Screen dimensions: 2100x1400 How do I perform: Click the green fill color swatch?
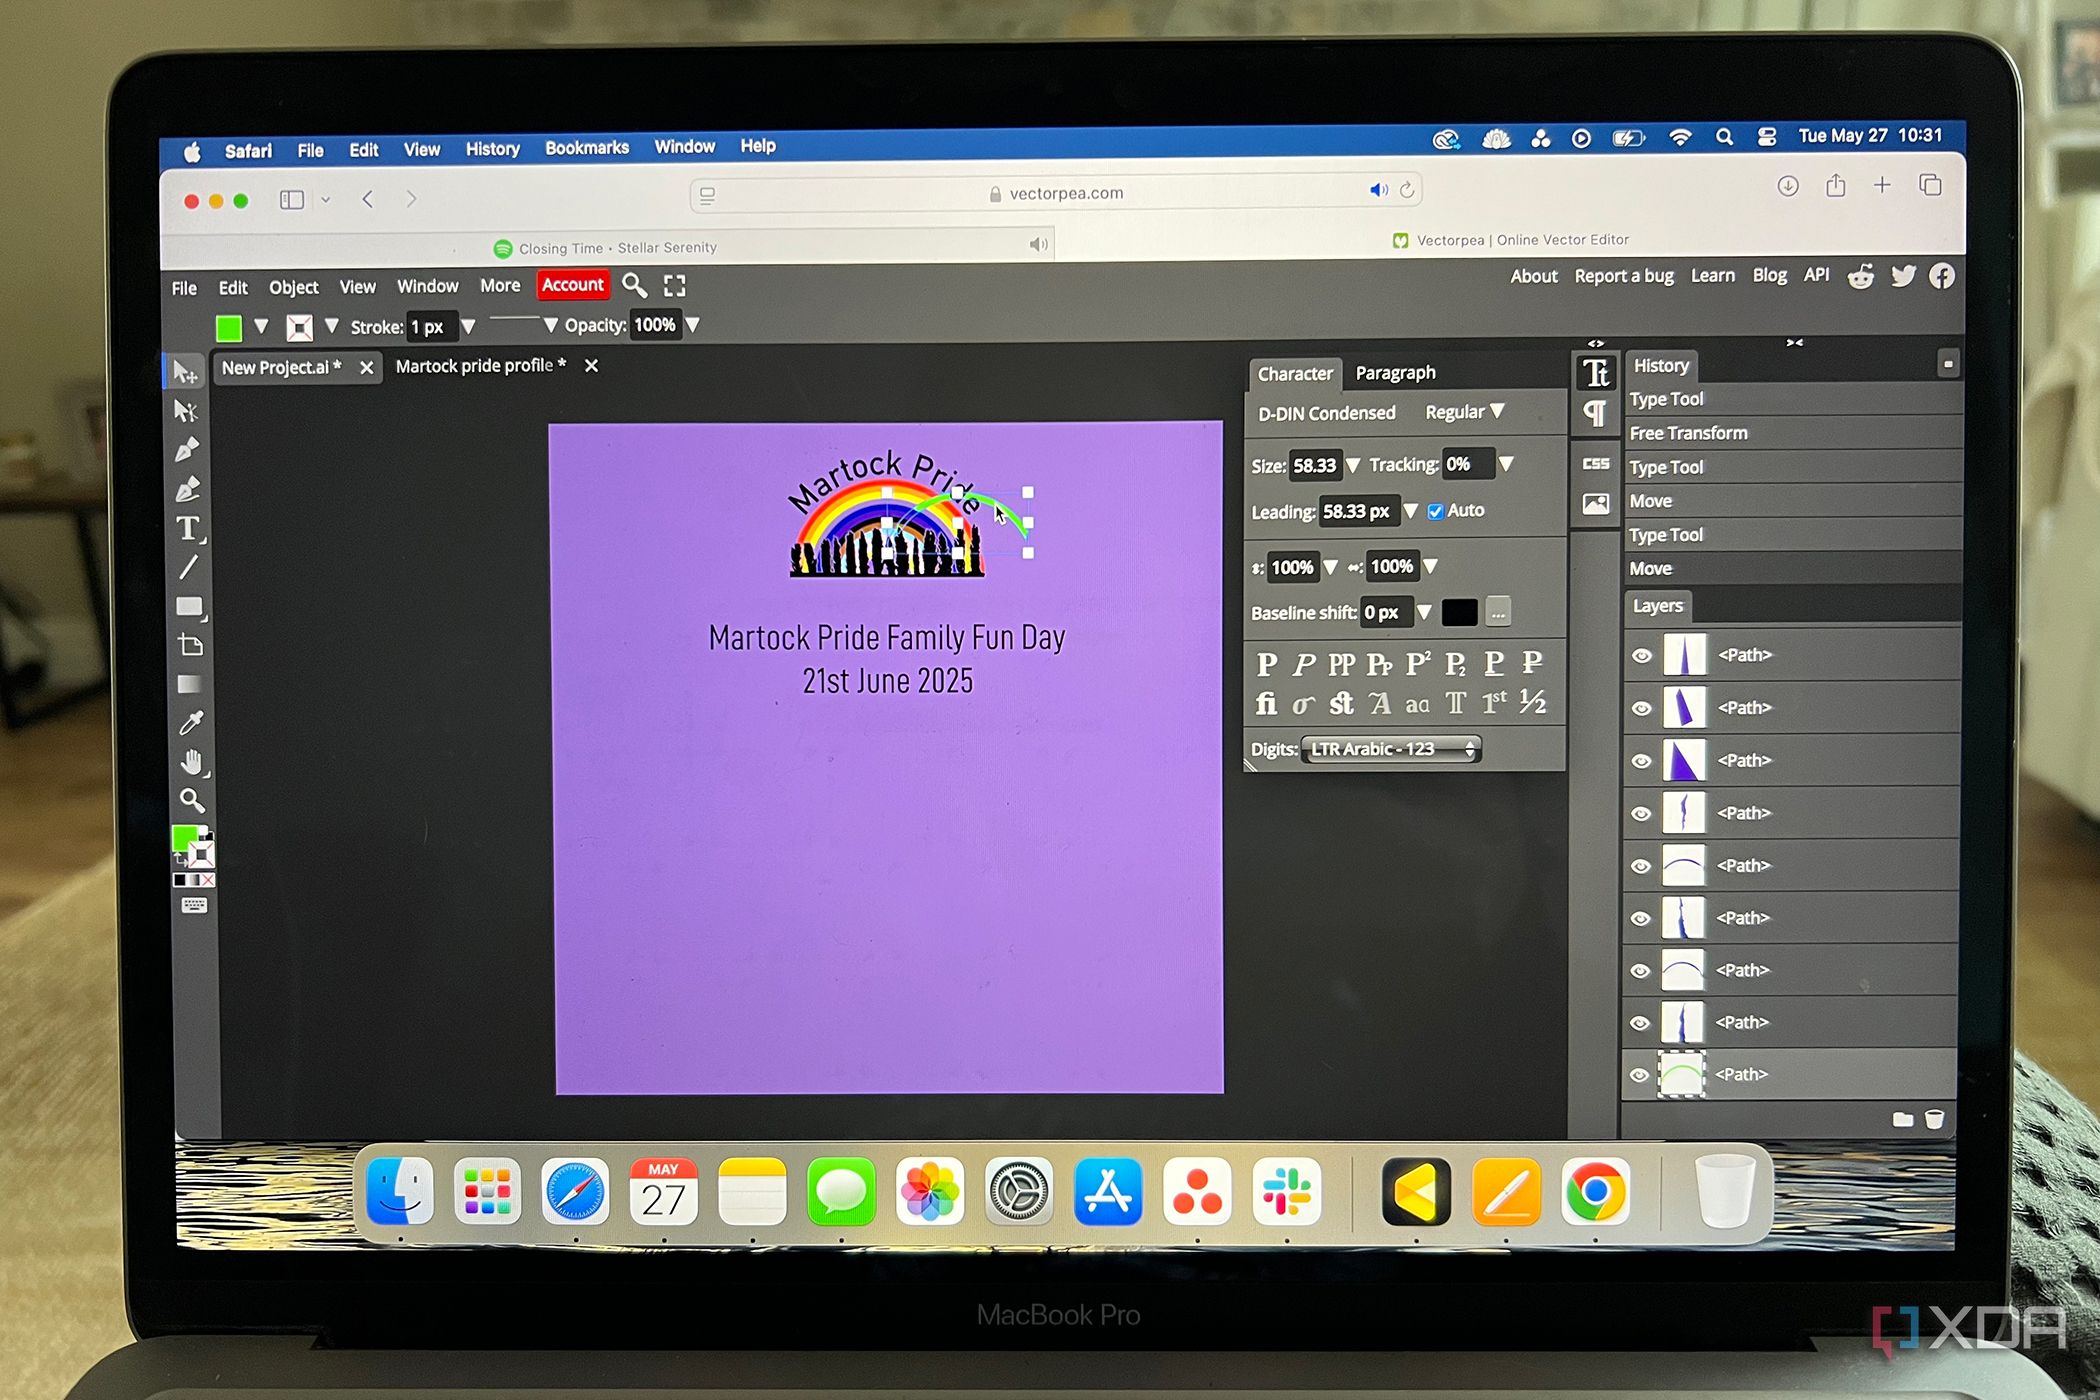[x=229, y=327]
